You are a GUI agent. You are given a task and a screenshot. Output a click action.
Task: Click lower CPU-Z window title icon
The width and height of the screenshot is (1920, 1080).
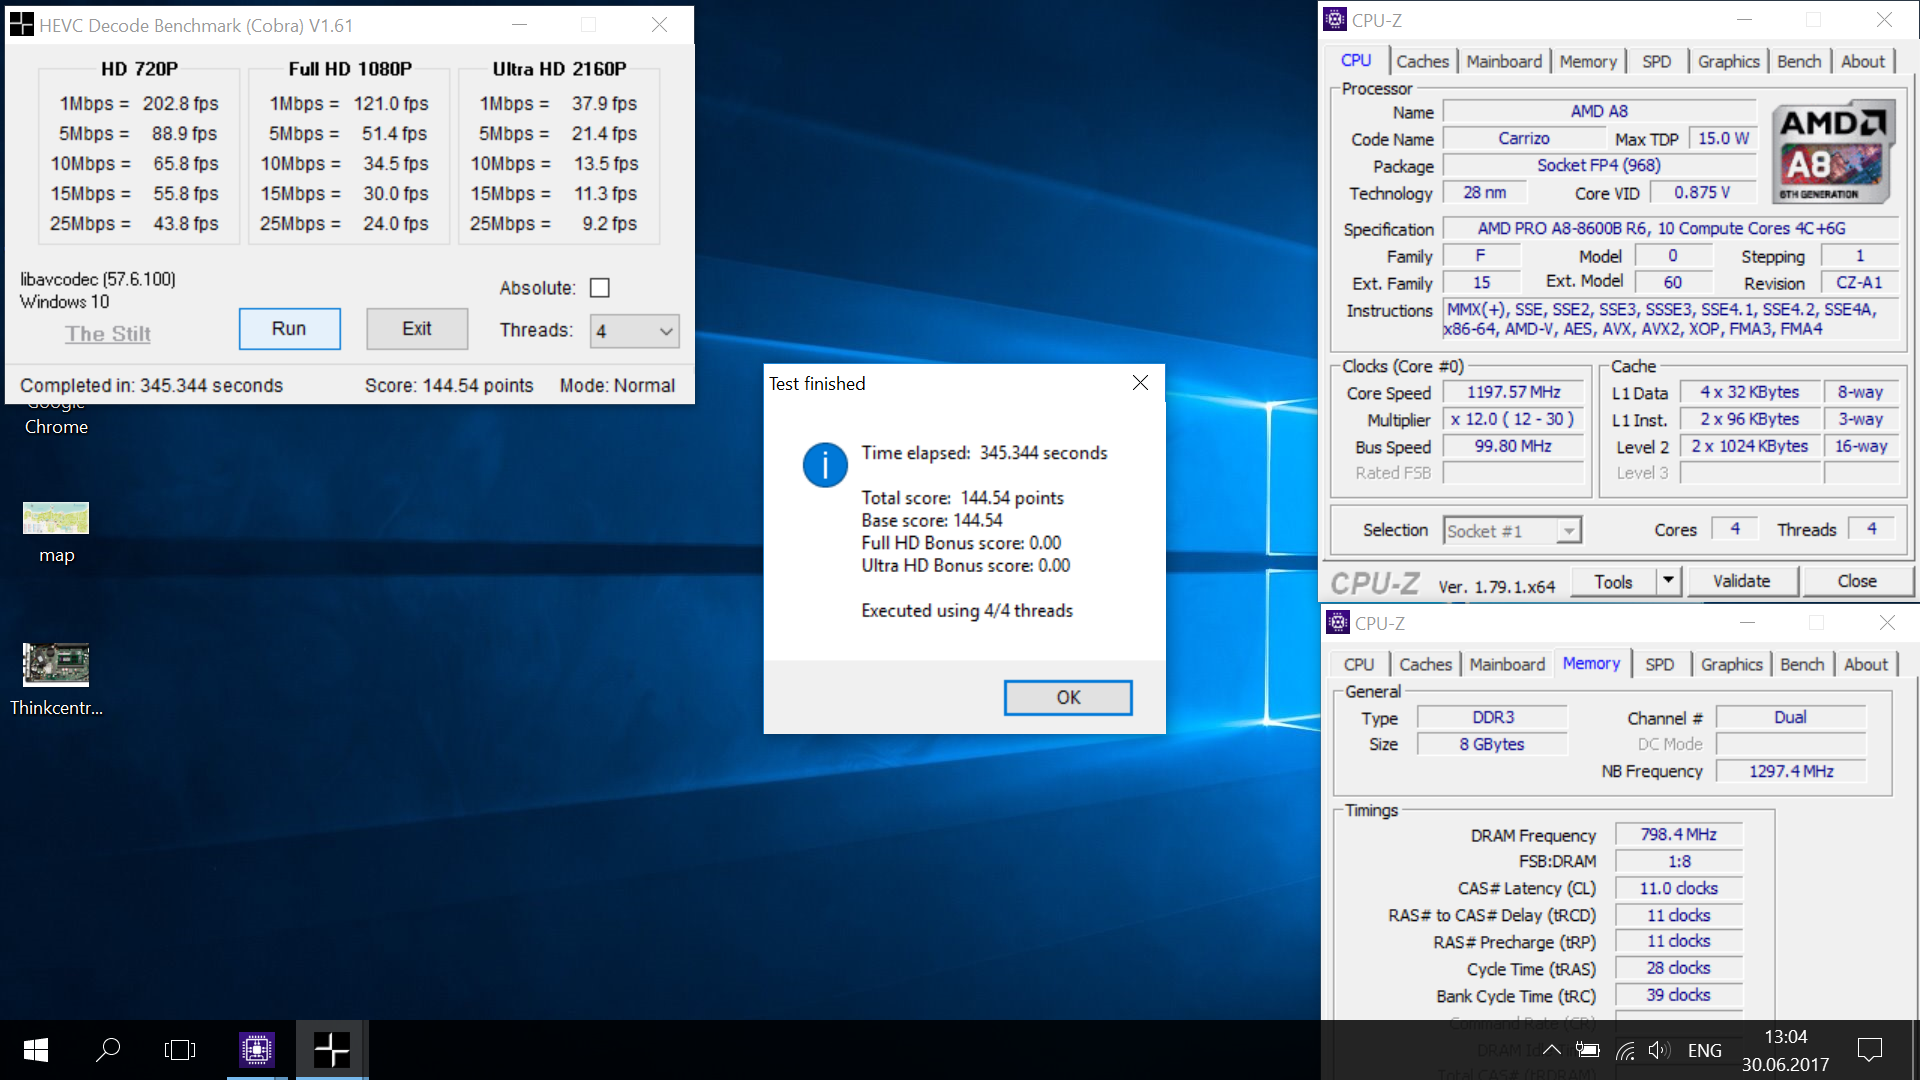tap(1338, 623)
